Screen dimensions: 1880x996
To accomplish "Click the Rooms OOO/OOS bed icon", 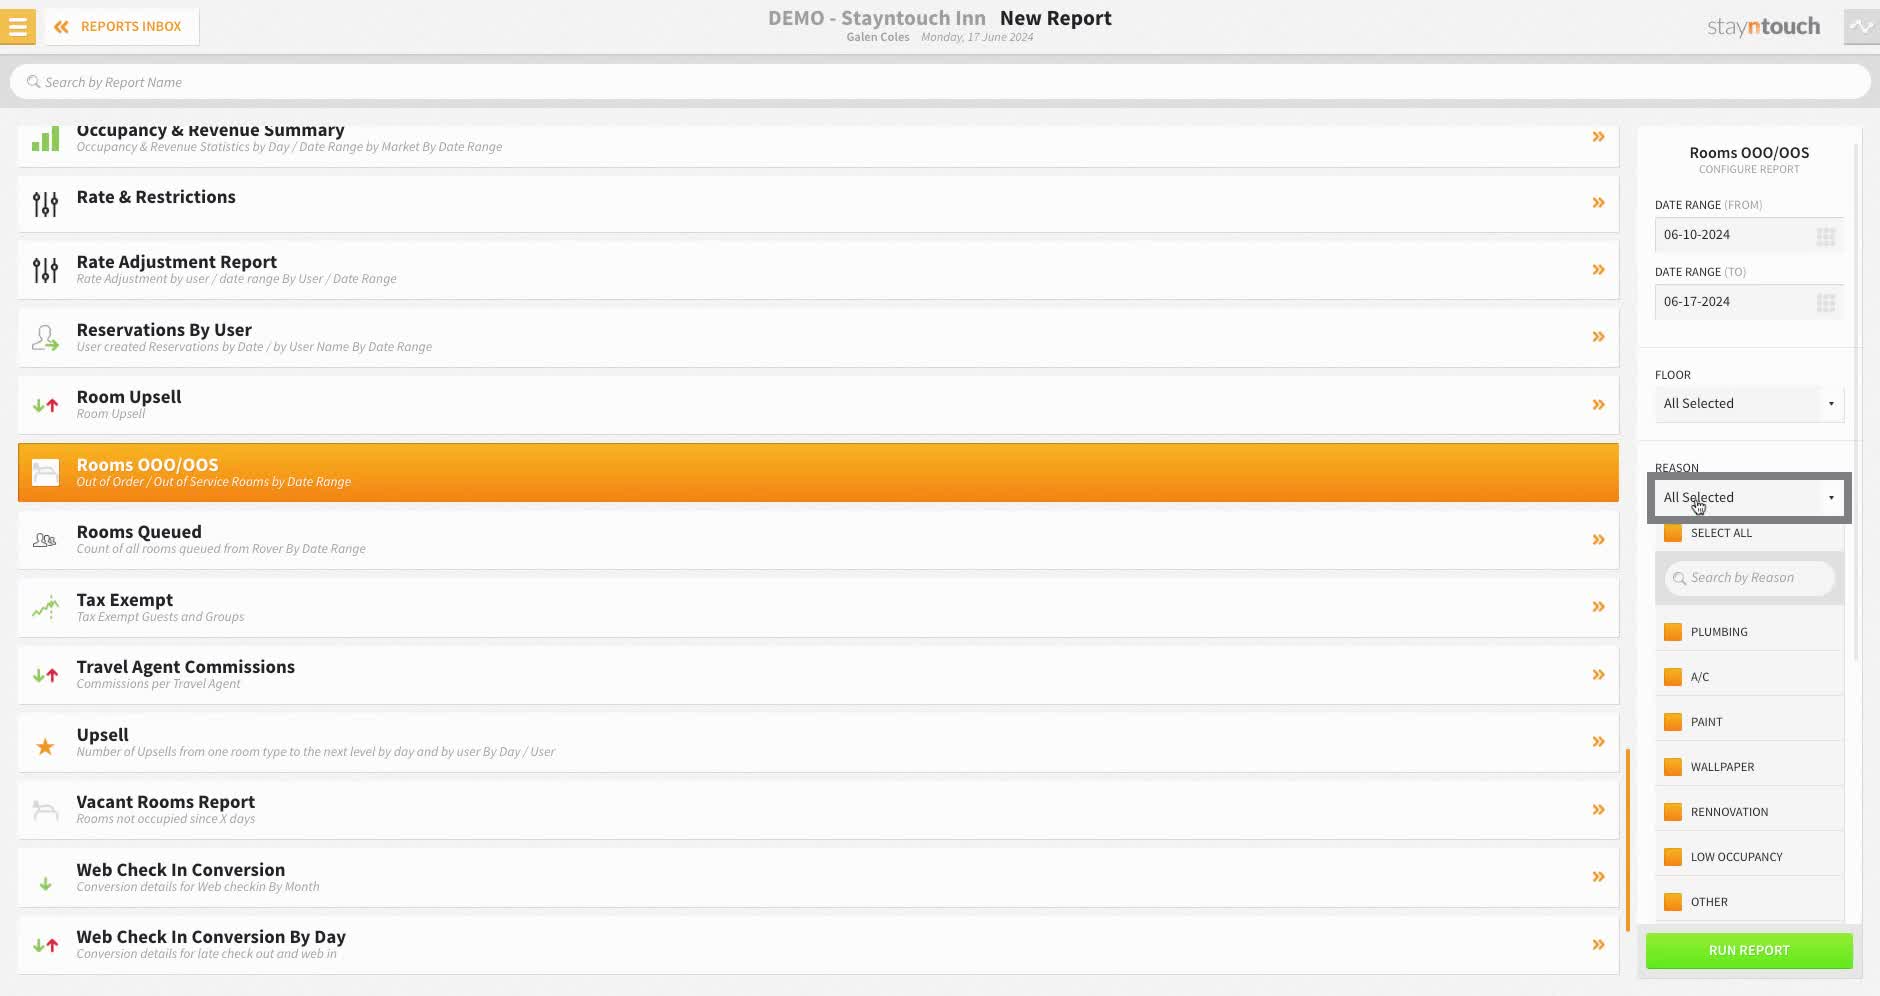I will tap(45, 472).
